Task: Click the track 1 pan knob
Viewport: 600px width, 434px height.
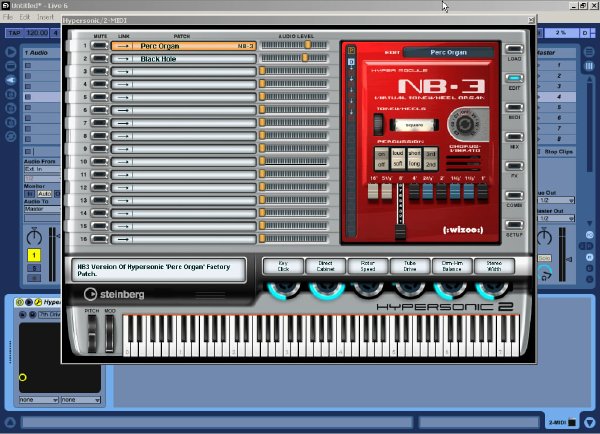Action: click(x=34, y=237)
